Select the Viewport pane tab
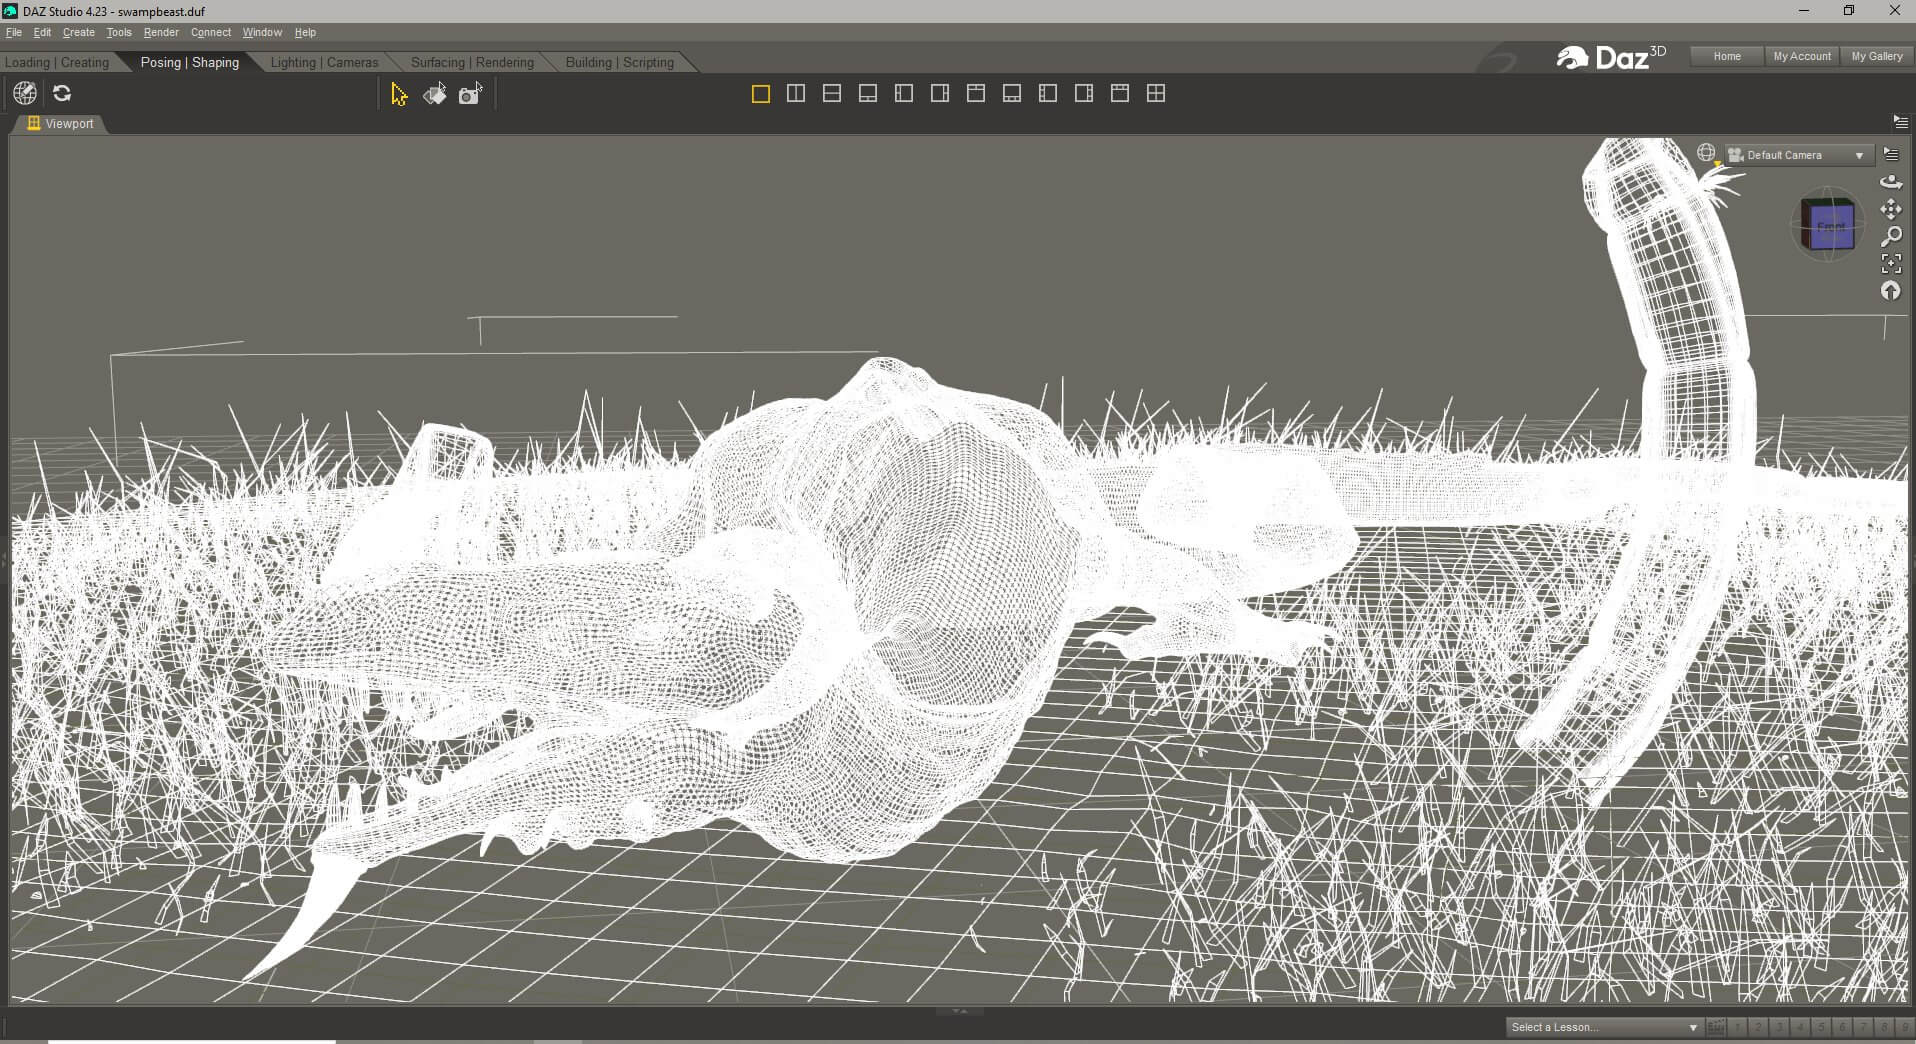 (x=60, y=124)
